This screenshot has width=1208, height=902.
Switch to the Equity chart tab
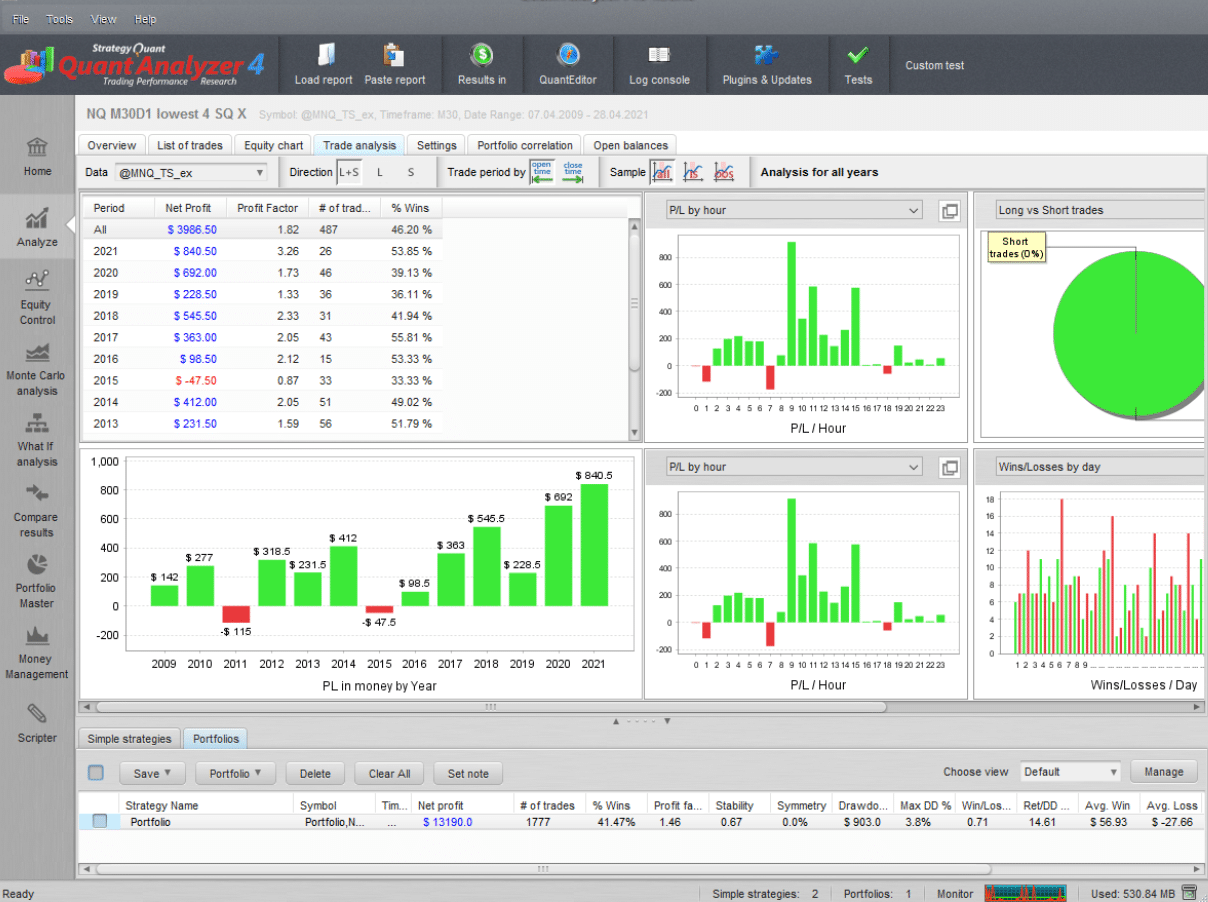click(x=273, y=146)
